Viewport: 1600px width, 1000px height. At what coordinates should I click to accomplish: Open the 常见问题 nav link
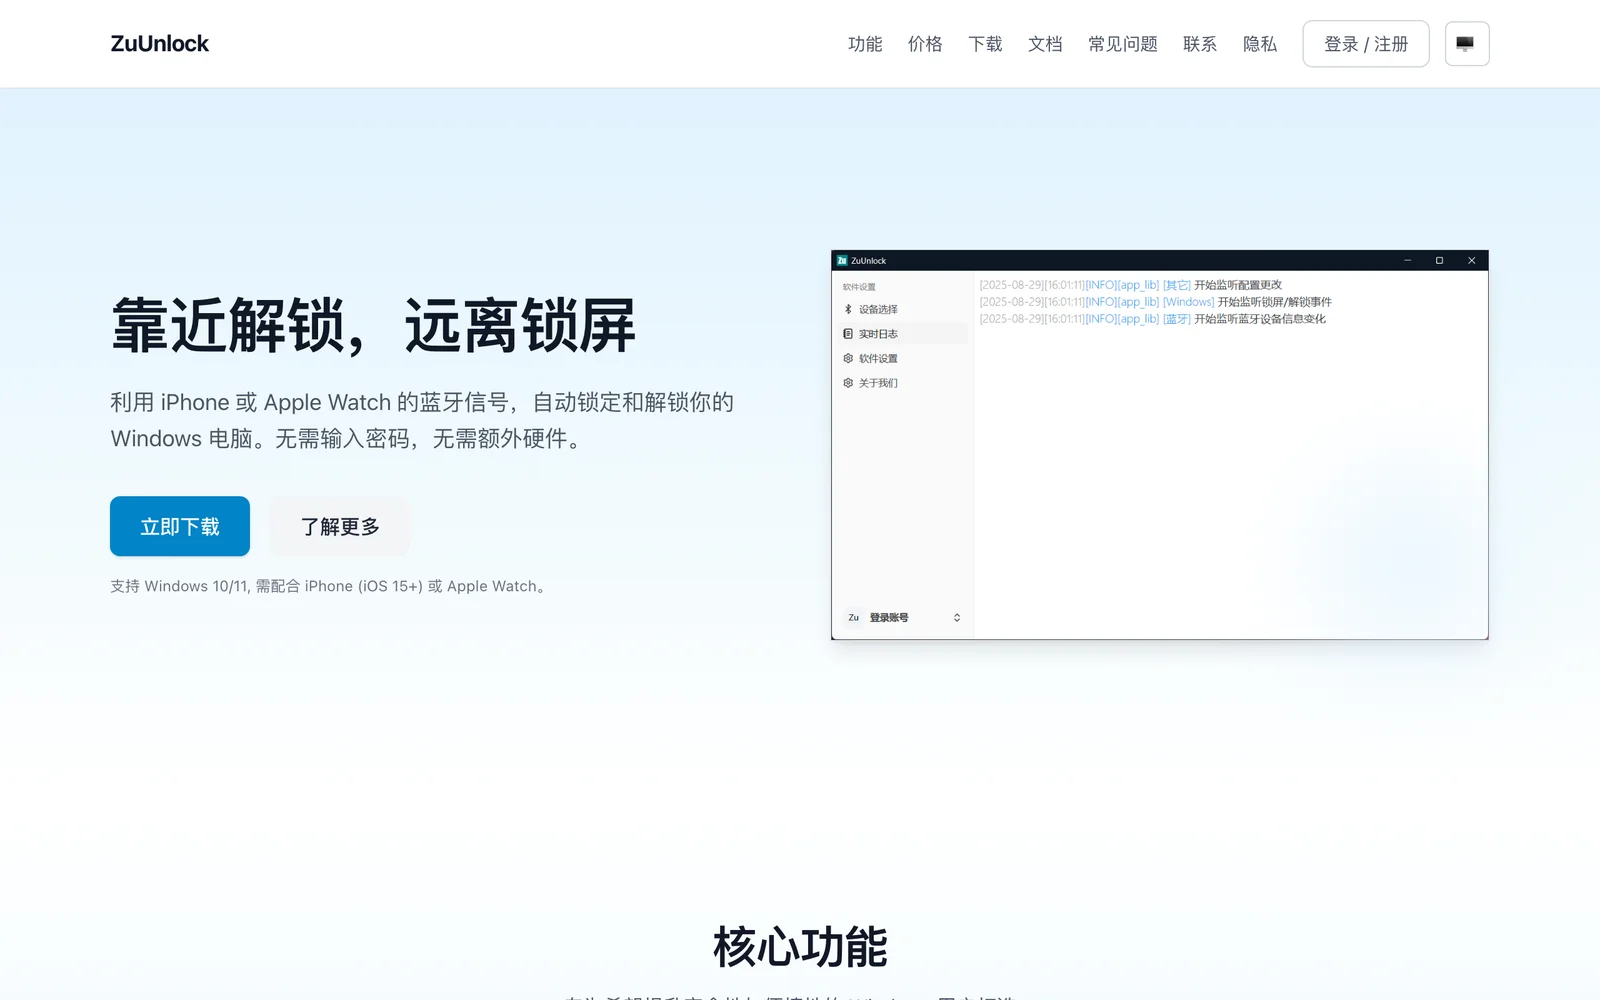[x=1123, y=44]
